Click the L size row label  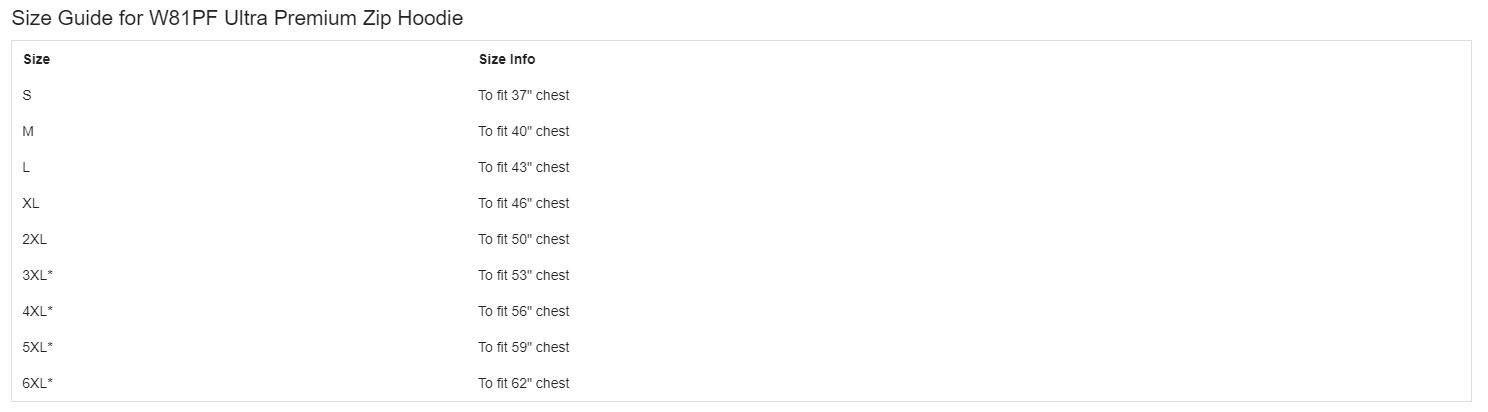pos(26,167)
